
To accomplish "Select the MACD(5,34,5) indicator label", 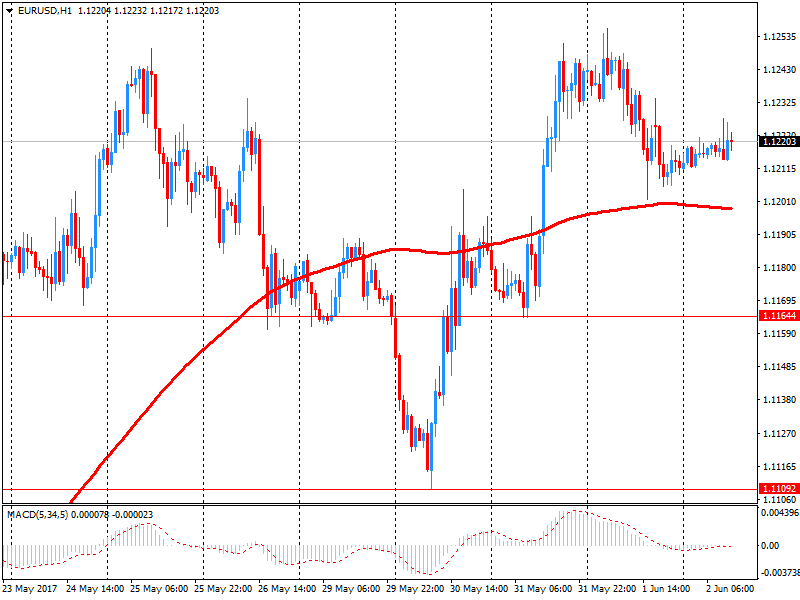I will (38, 515).
